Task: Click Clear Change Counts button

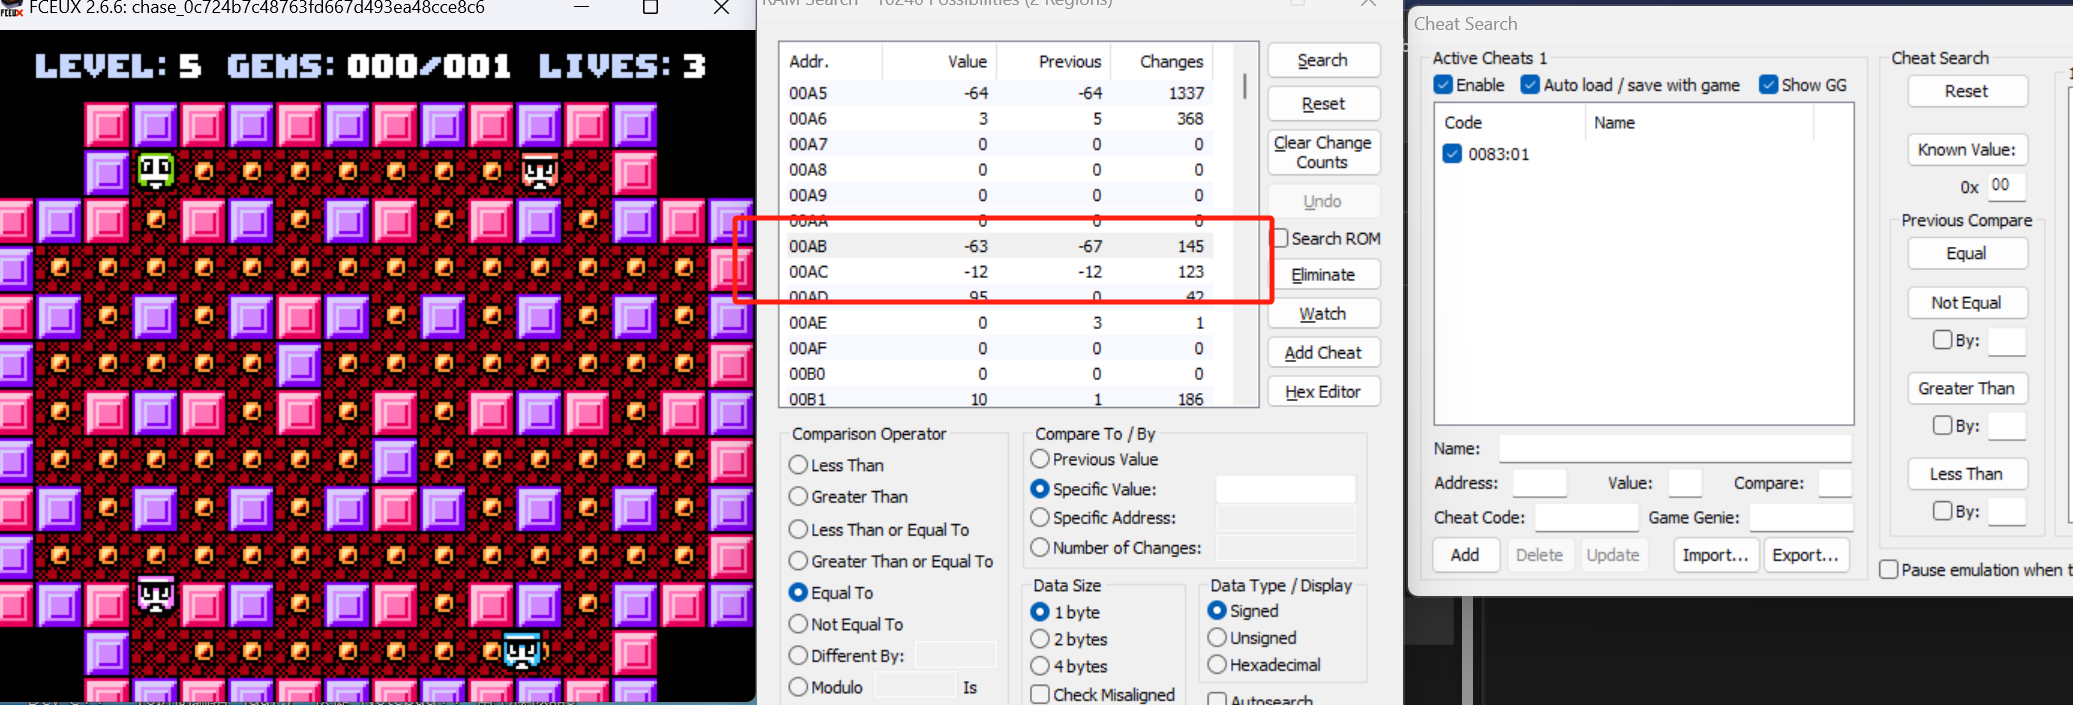Action: point(1323,153)
